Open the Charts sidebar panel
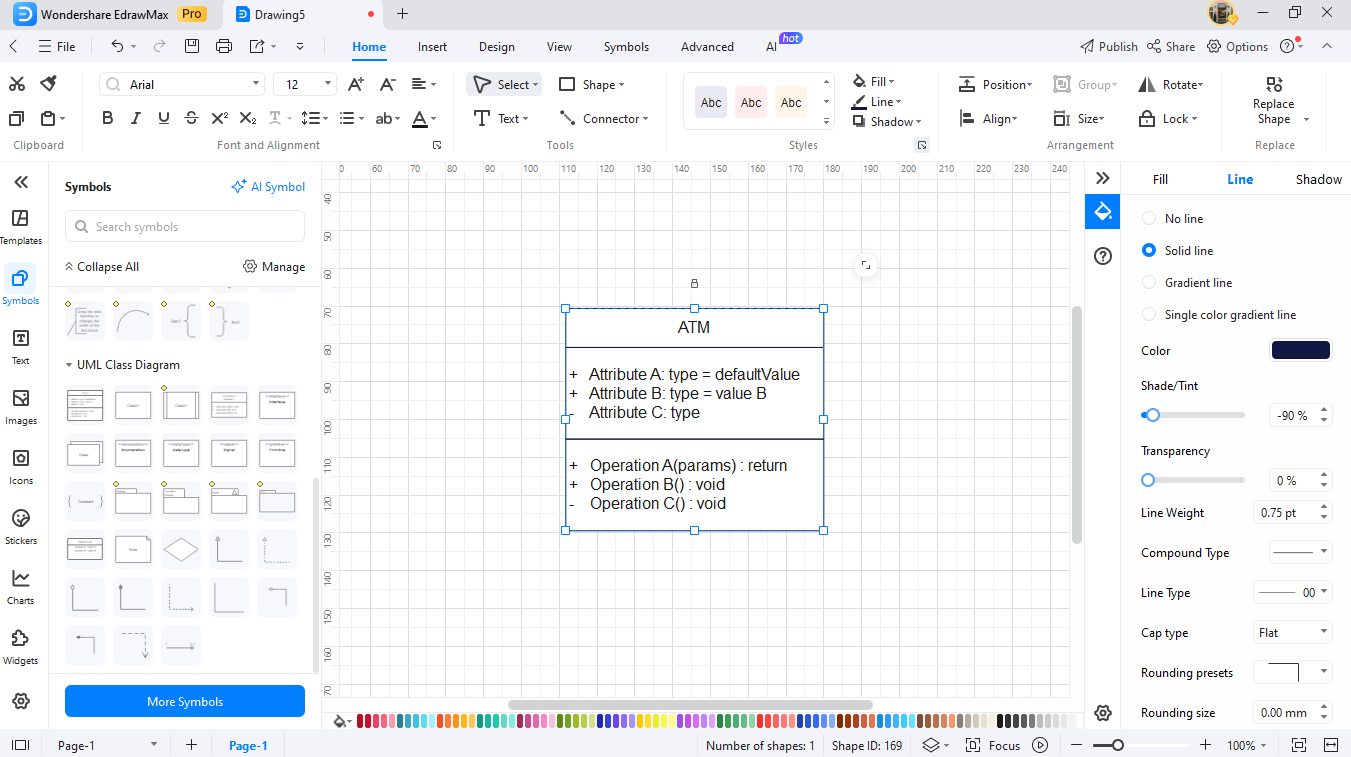1351x757 pixels. pos(21,587)
